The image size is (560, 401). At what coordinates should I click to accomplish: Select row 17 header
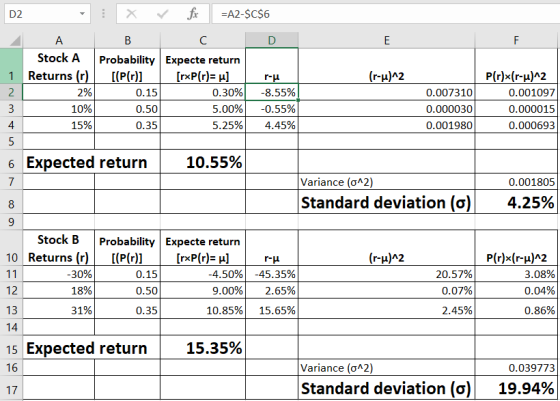point(11,388)
